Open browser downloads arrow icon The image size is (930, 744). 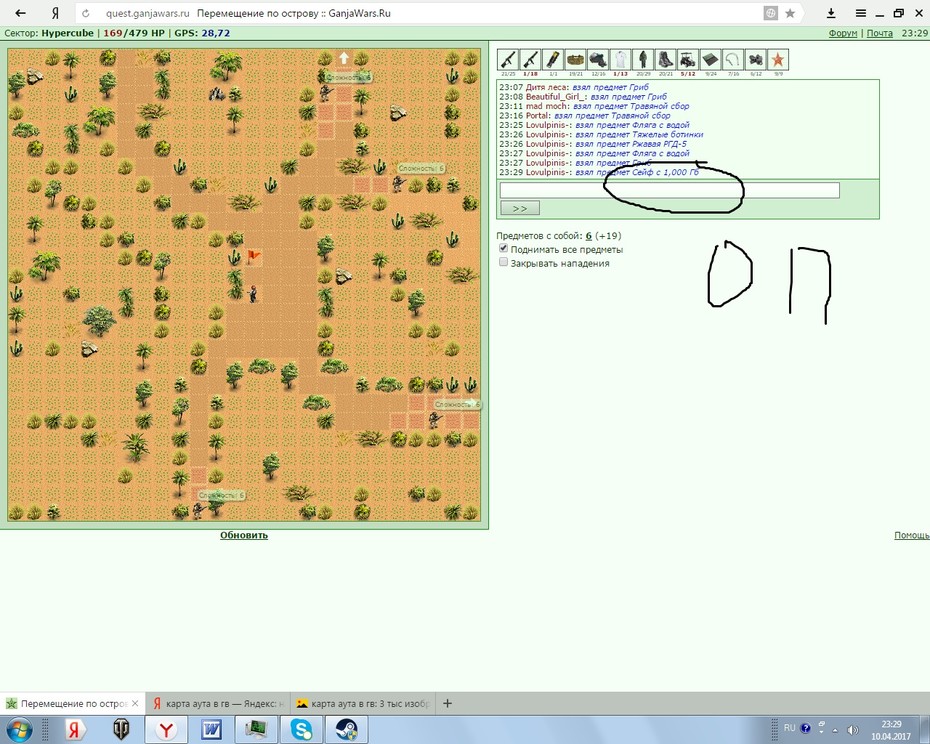[831, 13]
